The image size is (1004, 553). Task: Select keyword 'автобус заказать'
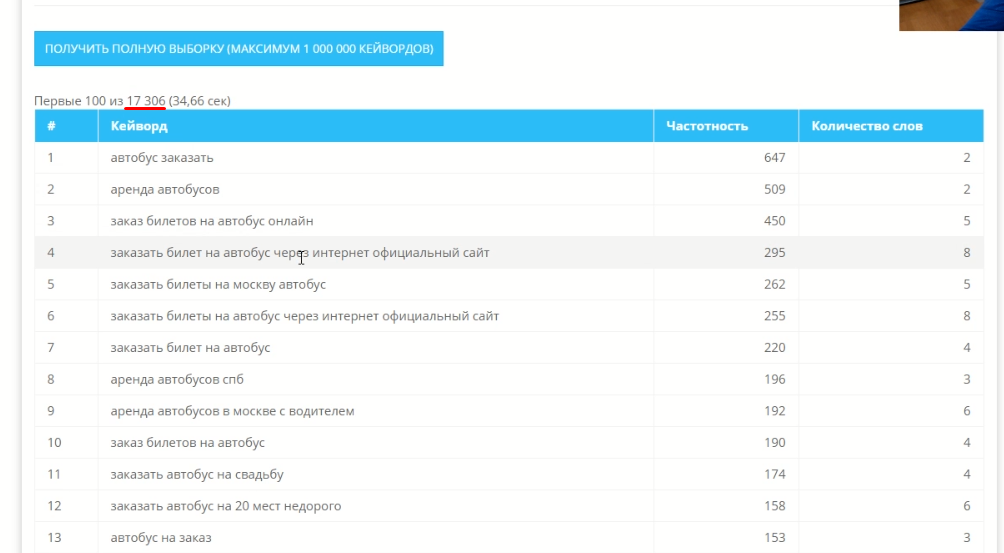[162, 157]
